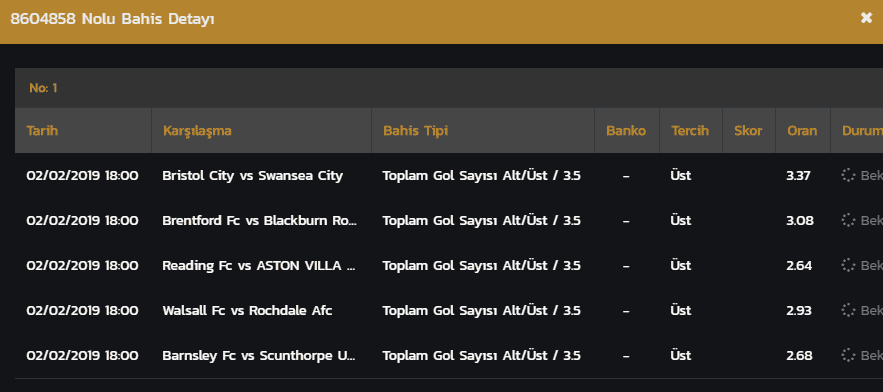Close the bet detail dialog
This screenshot has height=392, width=883.
(866, 18)
